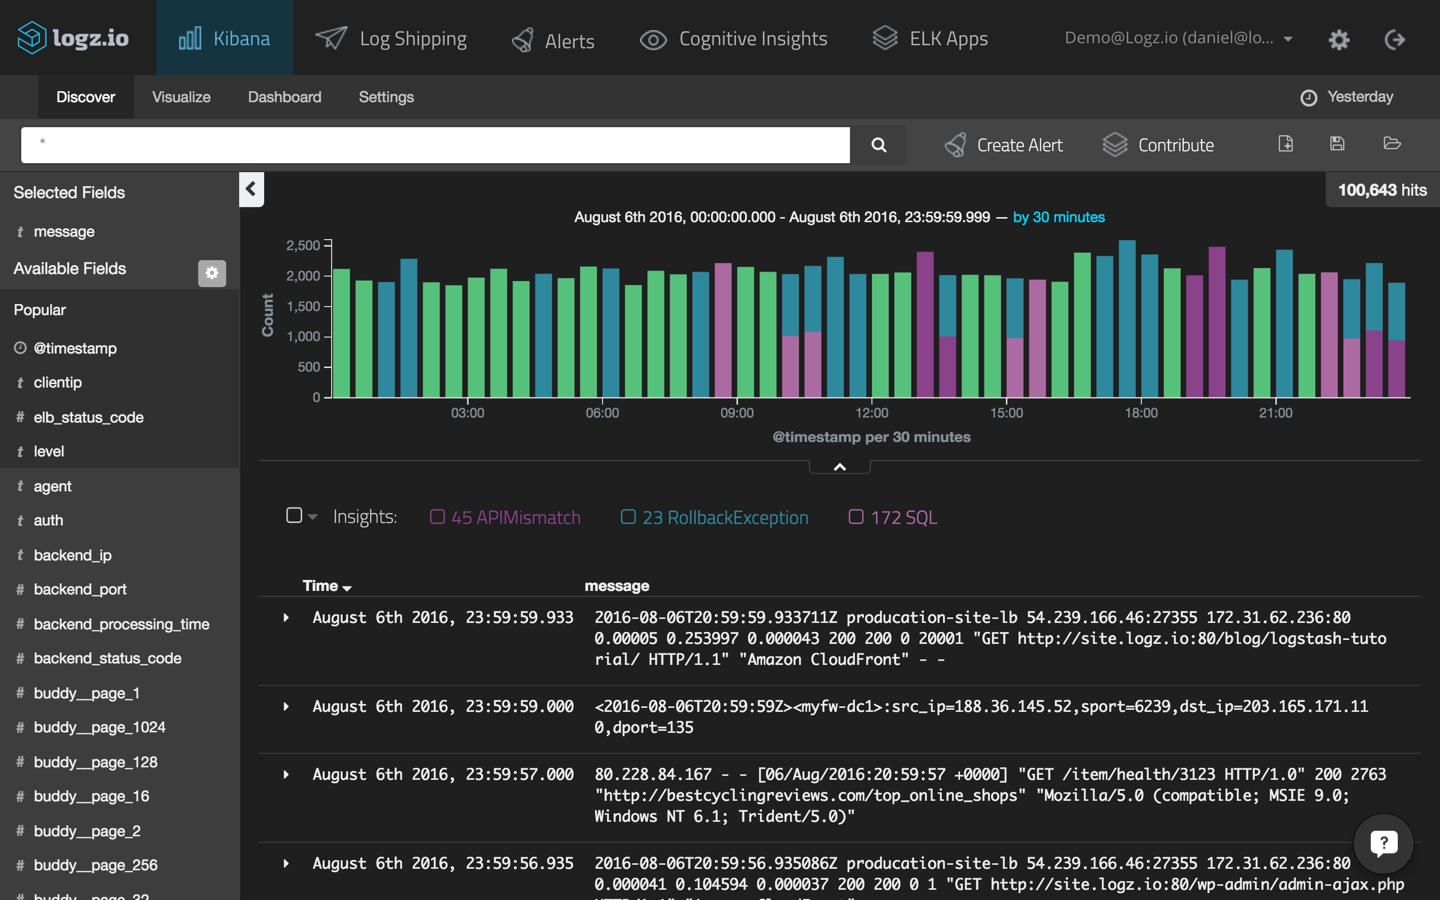This screenshot has width=1440, height=900.
Task: Check the 45 APIMismatch insight
Action: [x=437, y=517]
